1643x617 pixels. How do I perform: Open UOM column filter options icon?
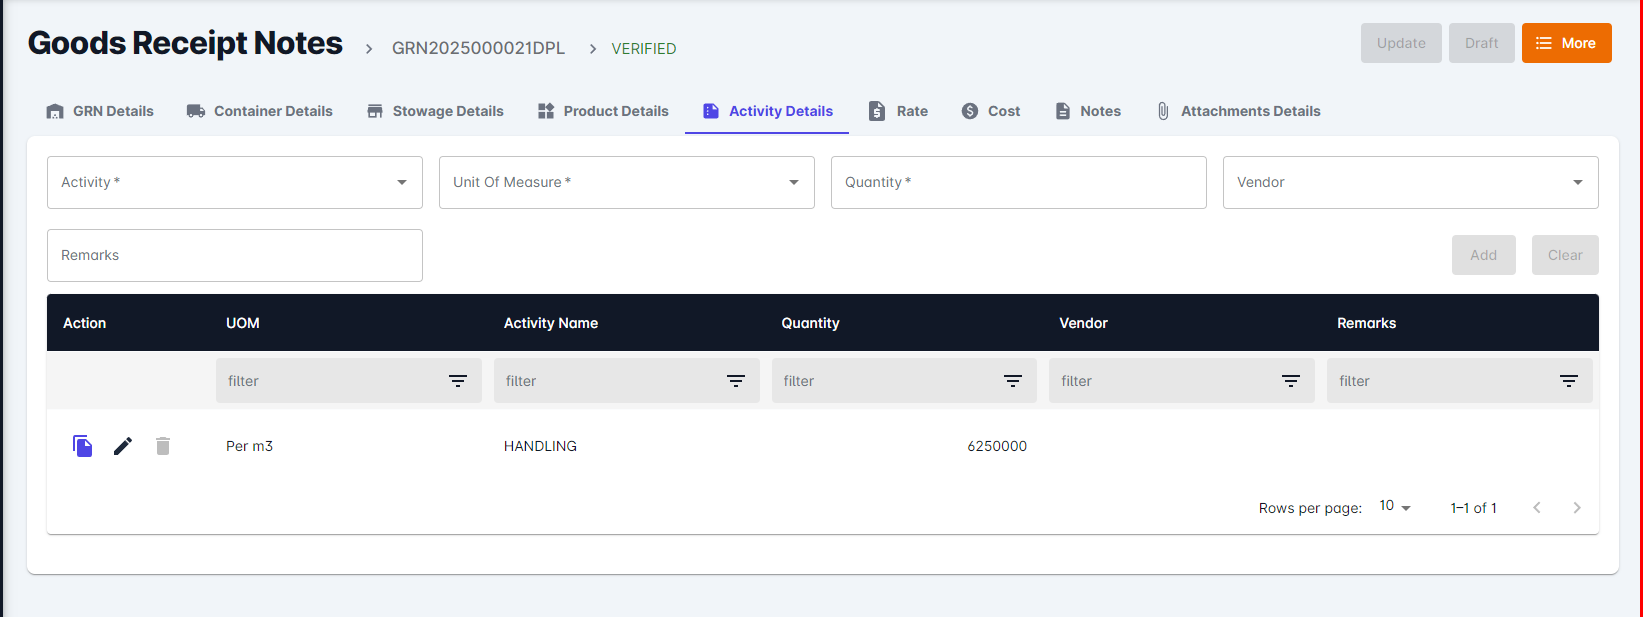458,381
